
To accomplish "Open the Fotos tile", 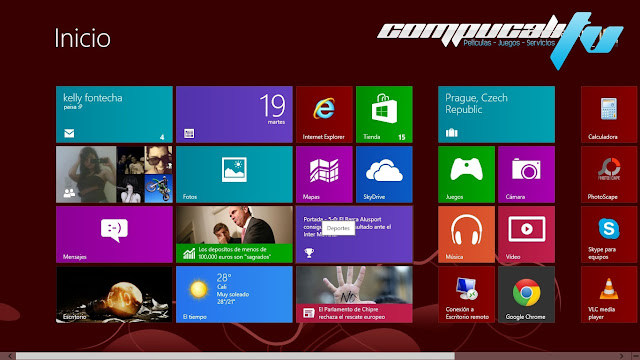I will click(x=234, y=174).
